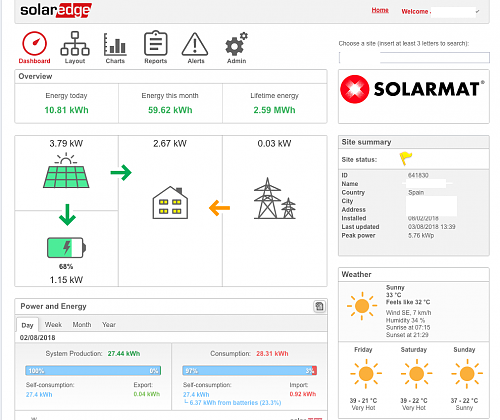Viewport: 500px width, 420px height.
Task: Open the Charts bar graph icon
Action: (115, 44)
